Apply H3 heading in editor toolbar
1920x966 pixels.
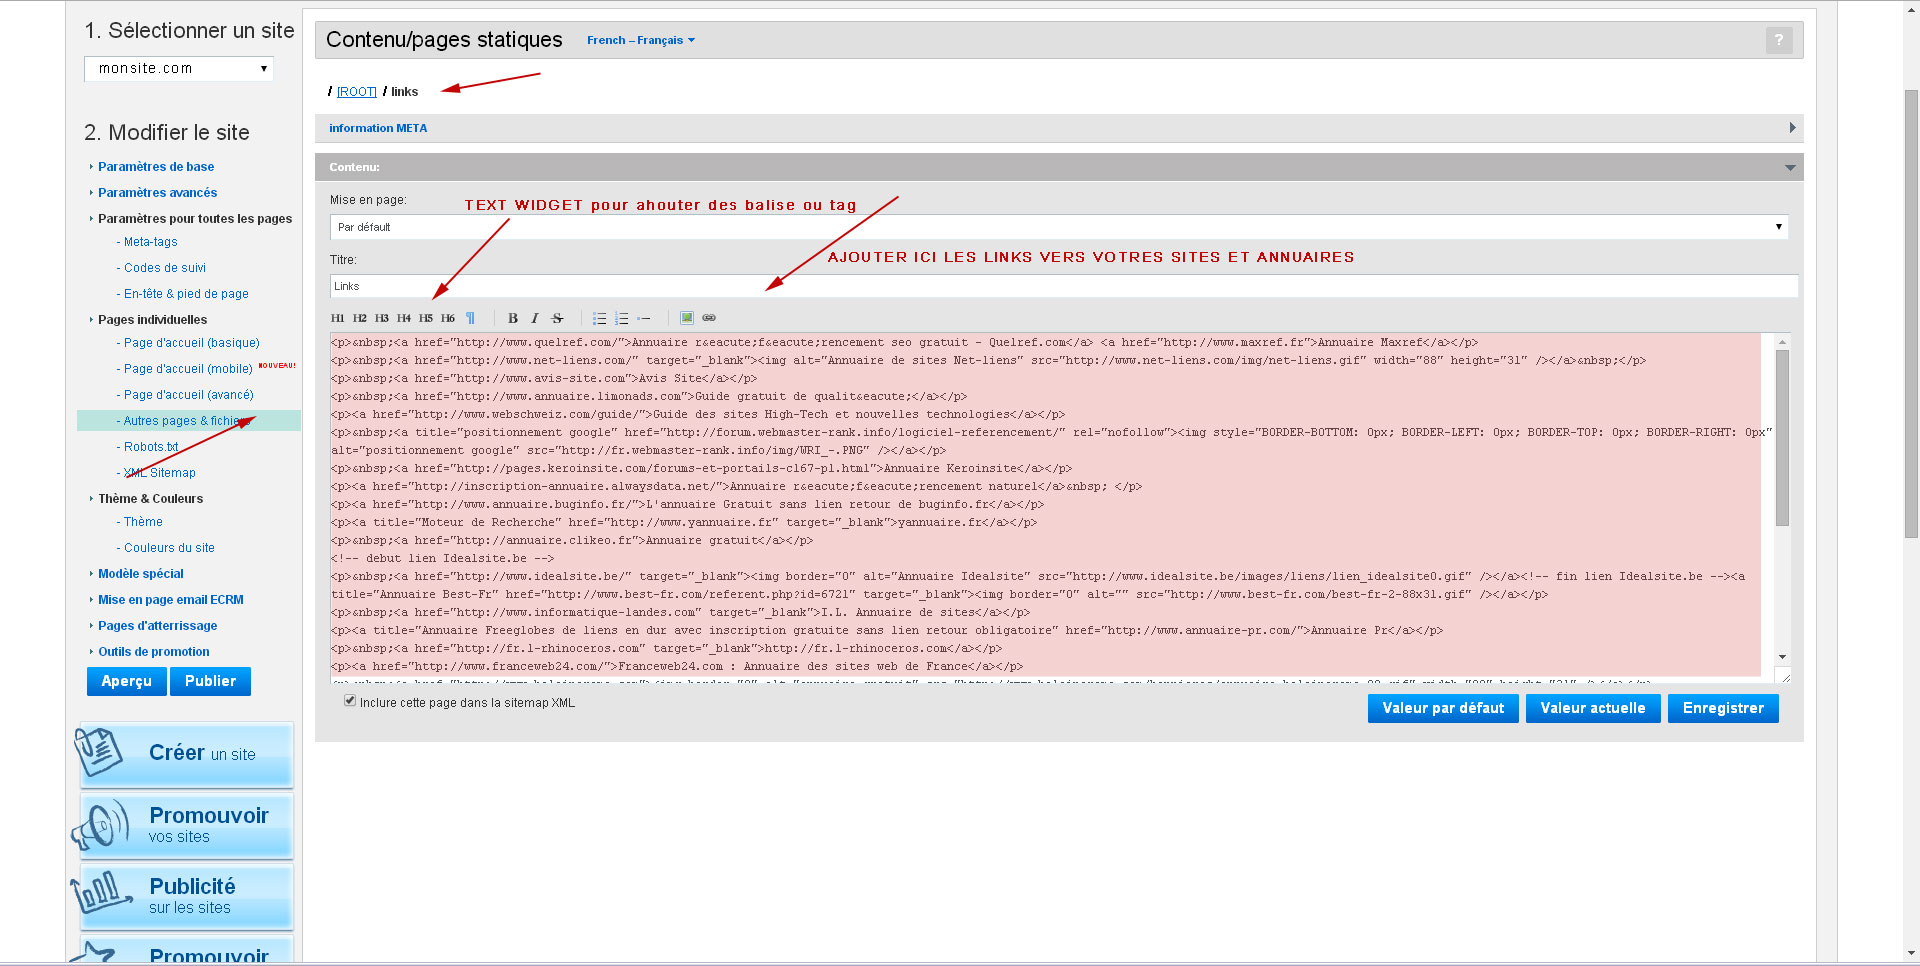click(381, 318)
